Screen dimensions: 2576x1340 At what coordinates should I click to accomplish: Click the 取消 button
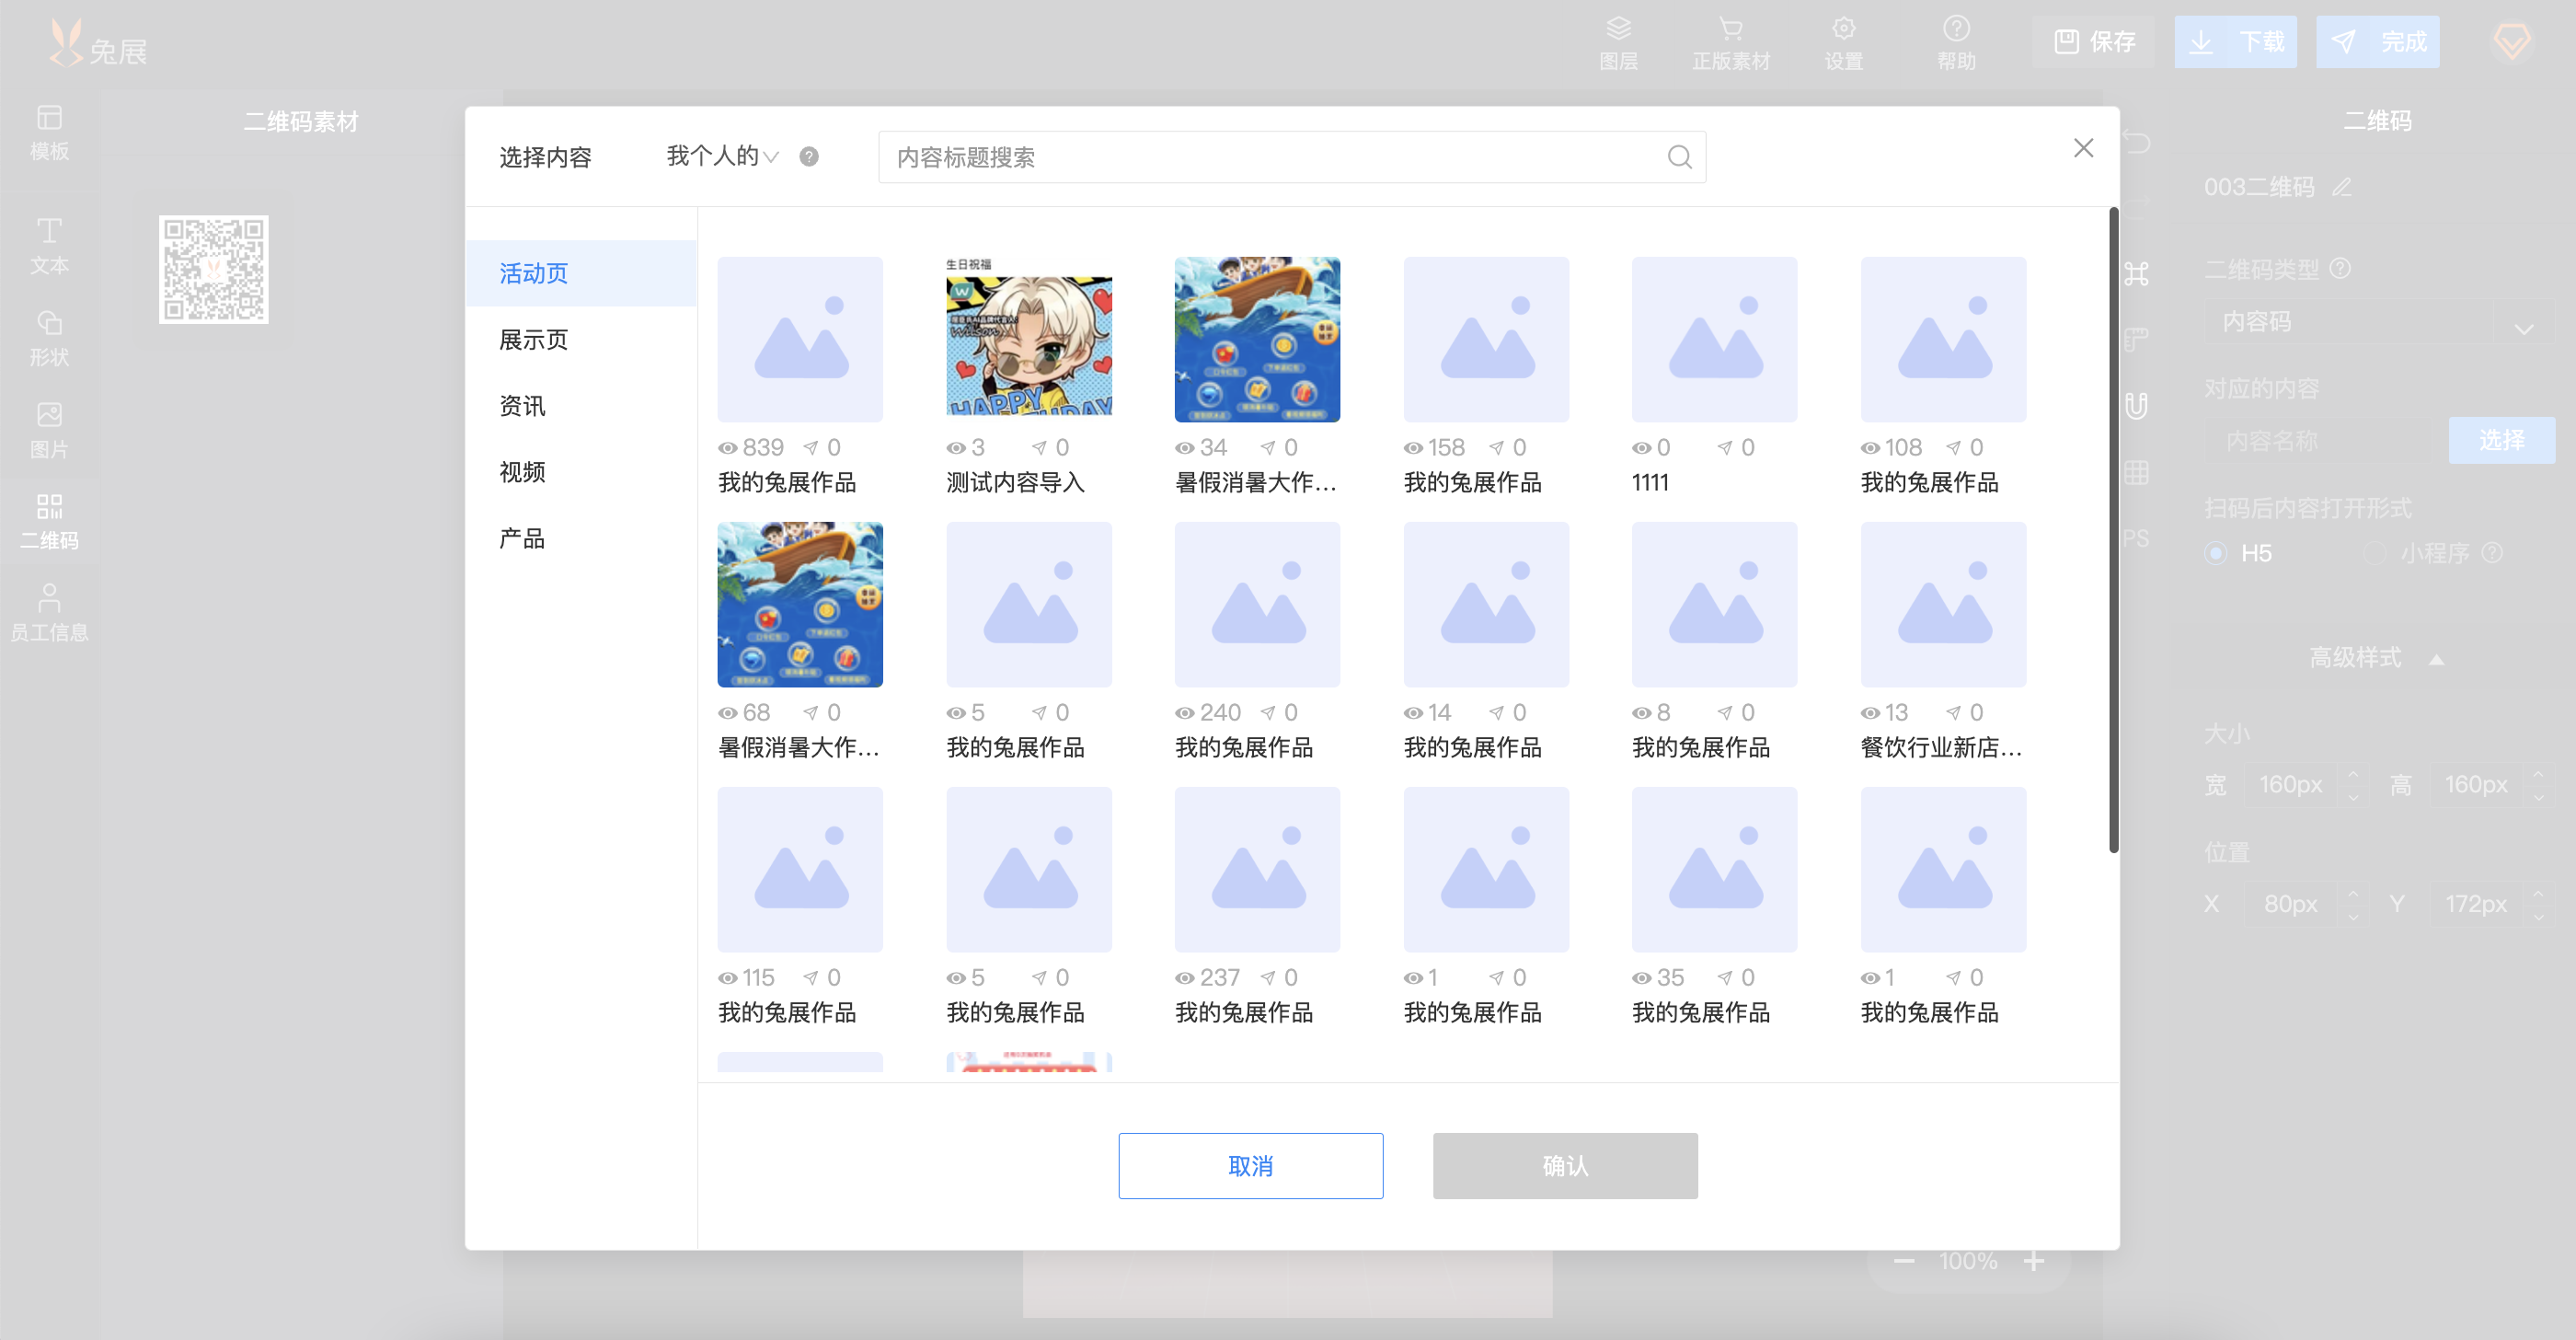tap(1250, 1165)
